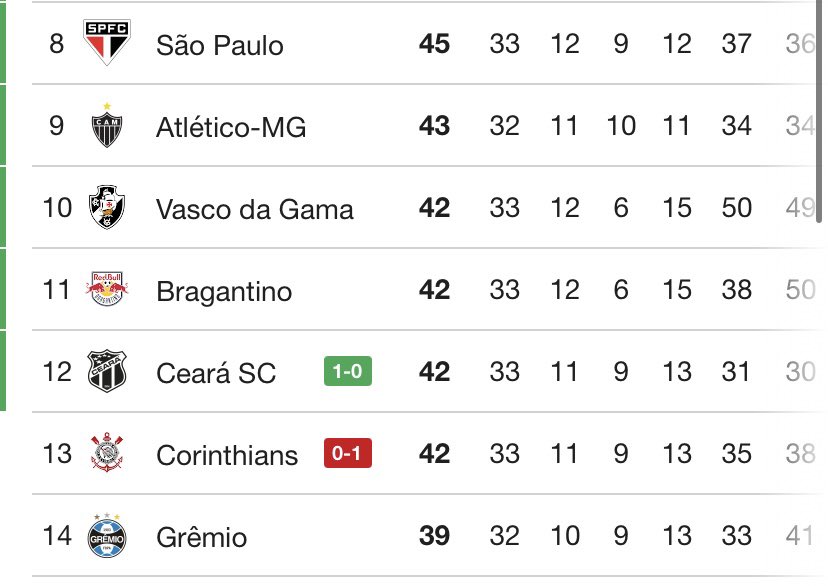Click the Corinthians club crest
Screen dimensions: 828x586
click(x=106, y=454)
